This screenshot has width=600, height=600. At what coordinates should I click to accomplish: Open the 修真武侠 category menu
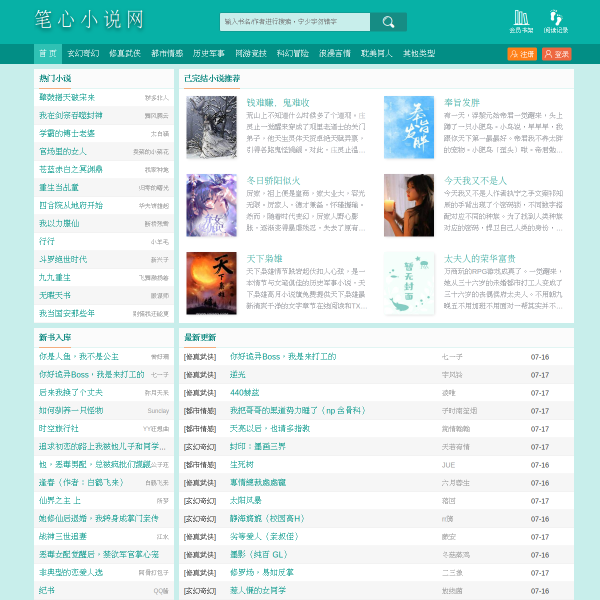pos(125,54)
